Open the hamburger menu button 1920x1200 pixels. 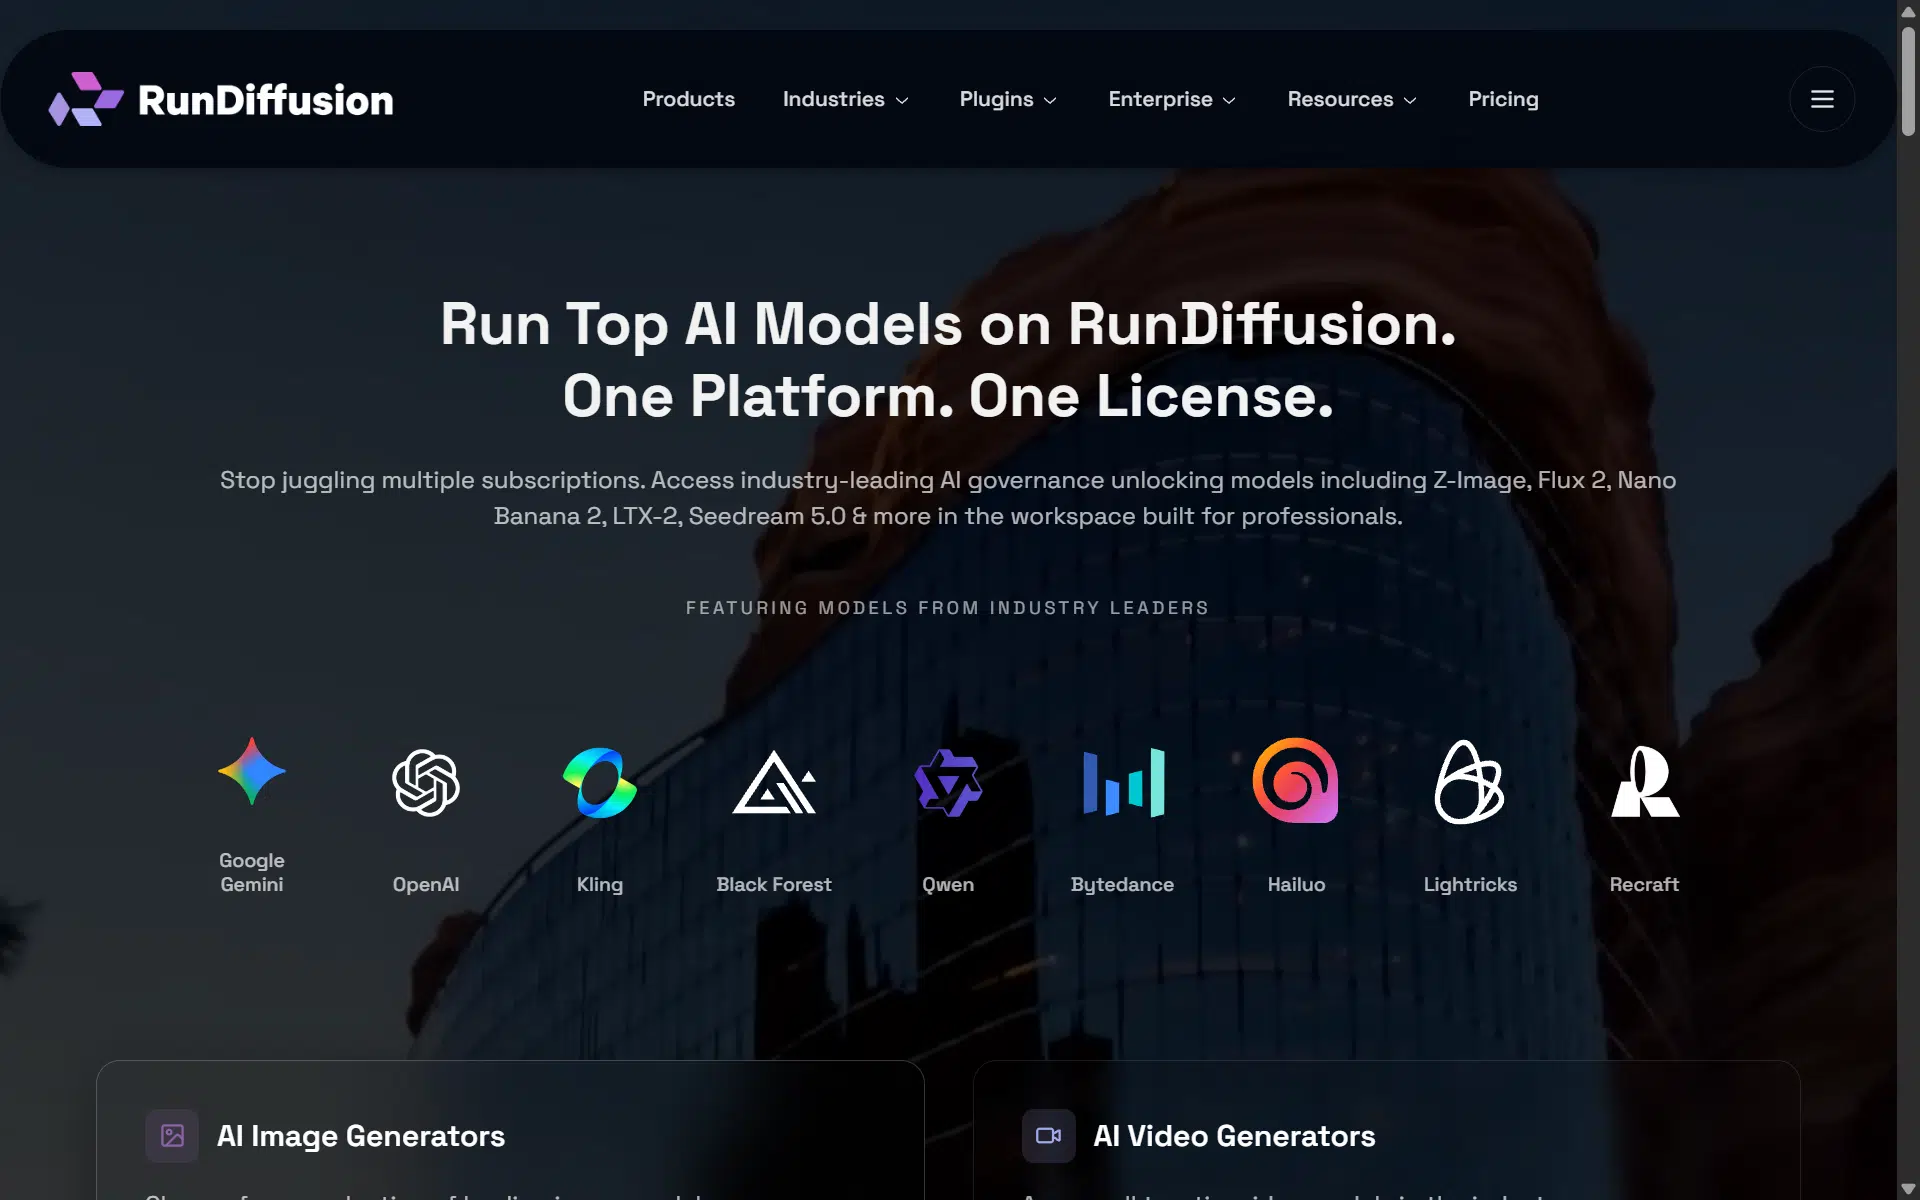(1822, 99)
